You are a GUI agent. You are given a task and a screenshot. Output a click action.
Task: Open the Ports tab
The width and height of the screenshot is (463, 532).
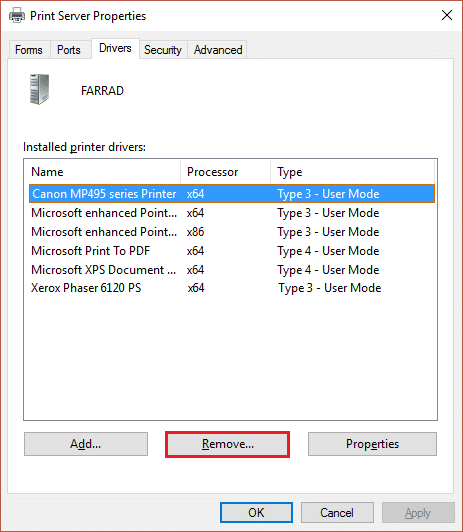point(69,50)
